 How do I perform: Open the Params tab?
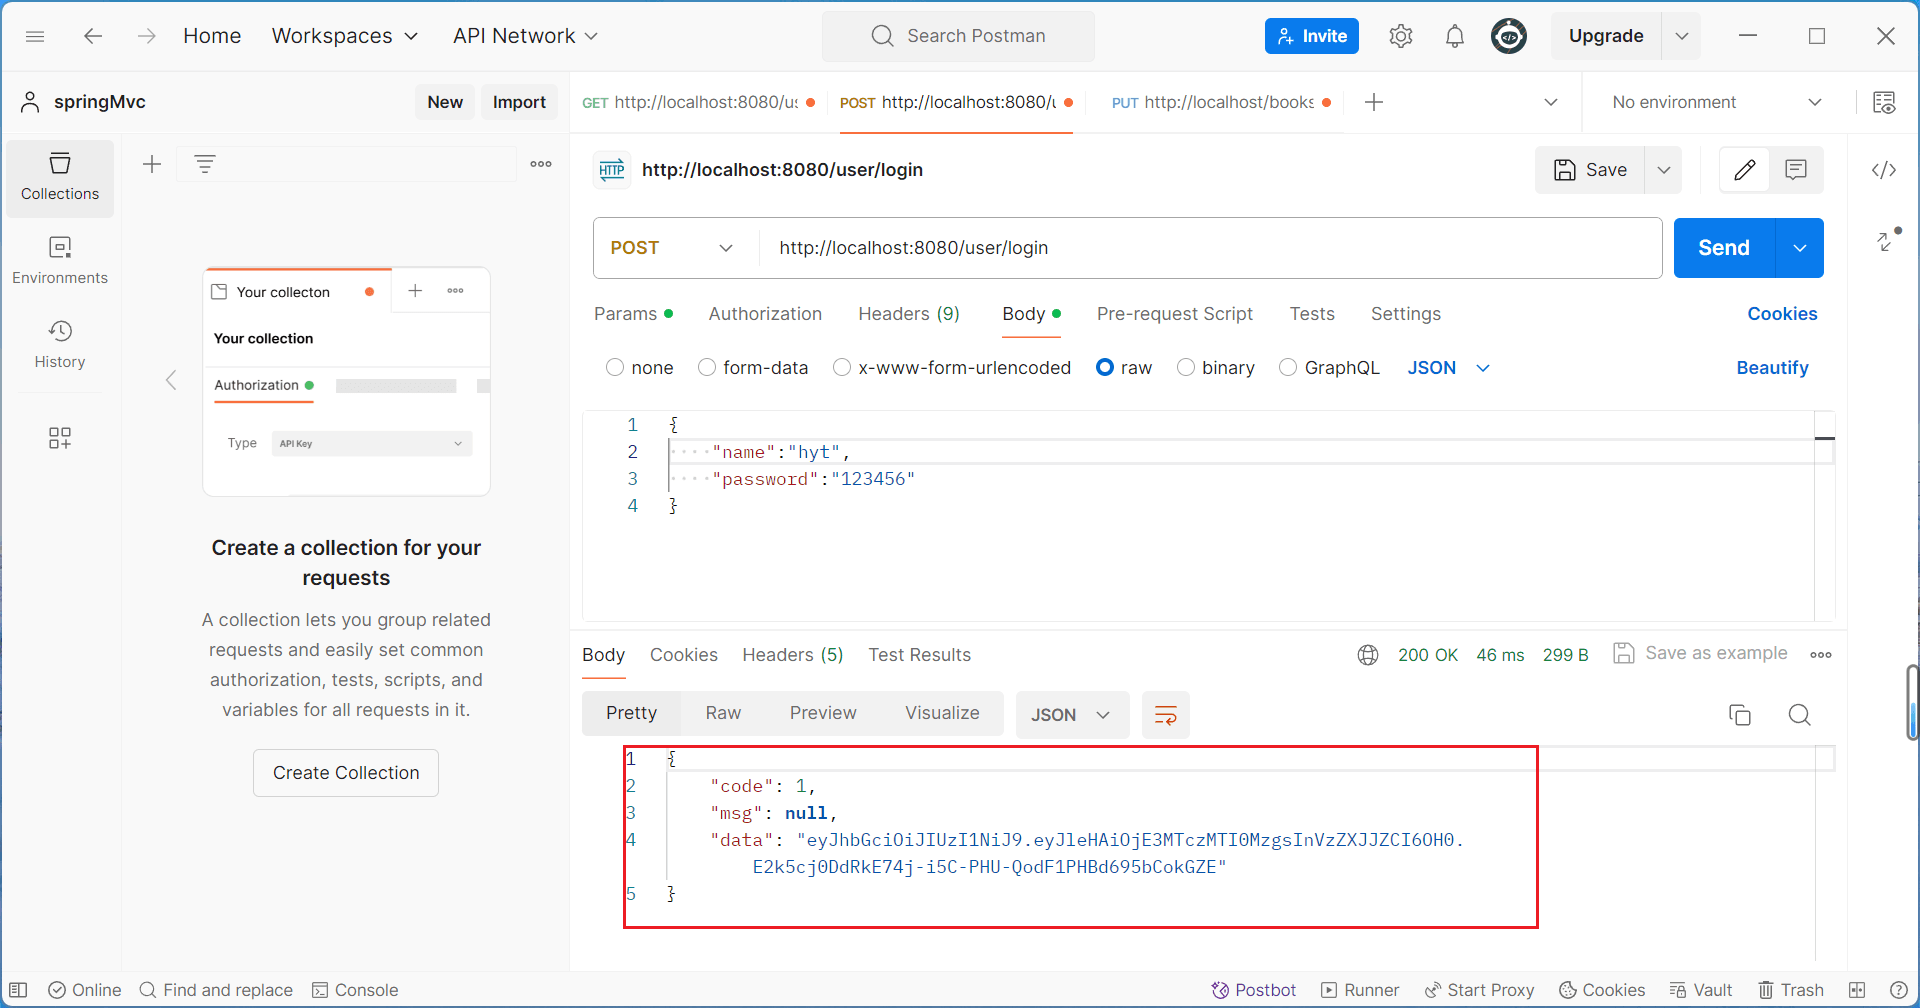point(633,314)
